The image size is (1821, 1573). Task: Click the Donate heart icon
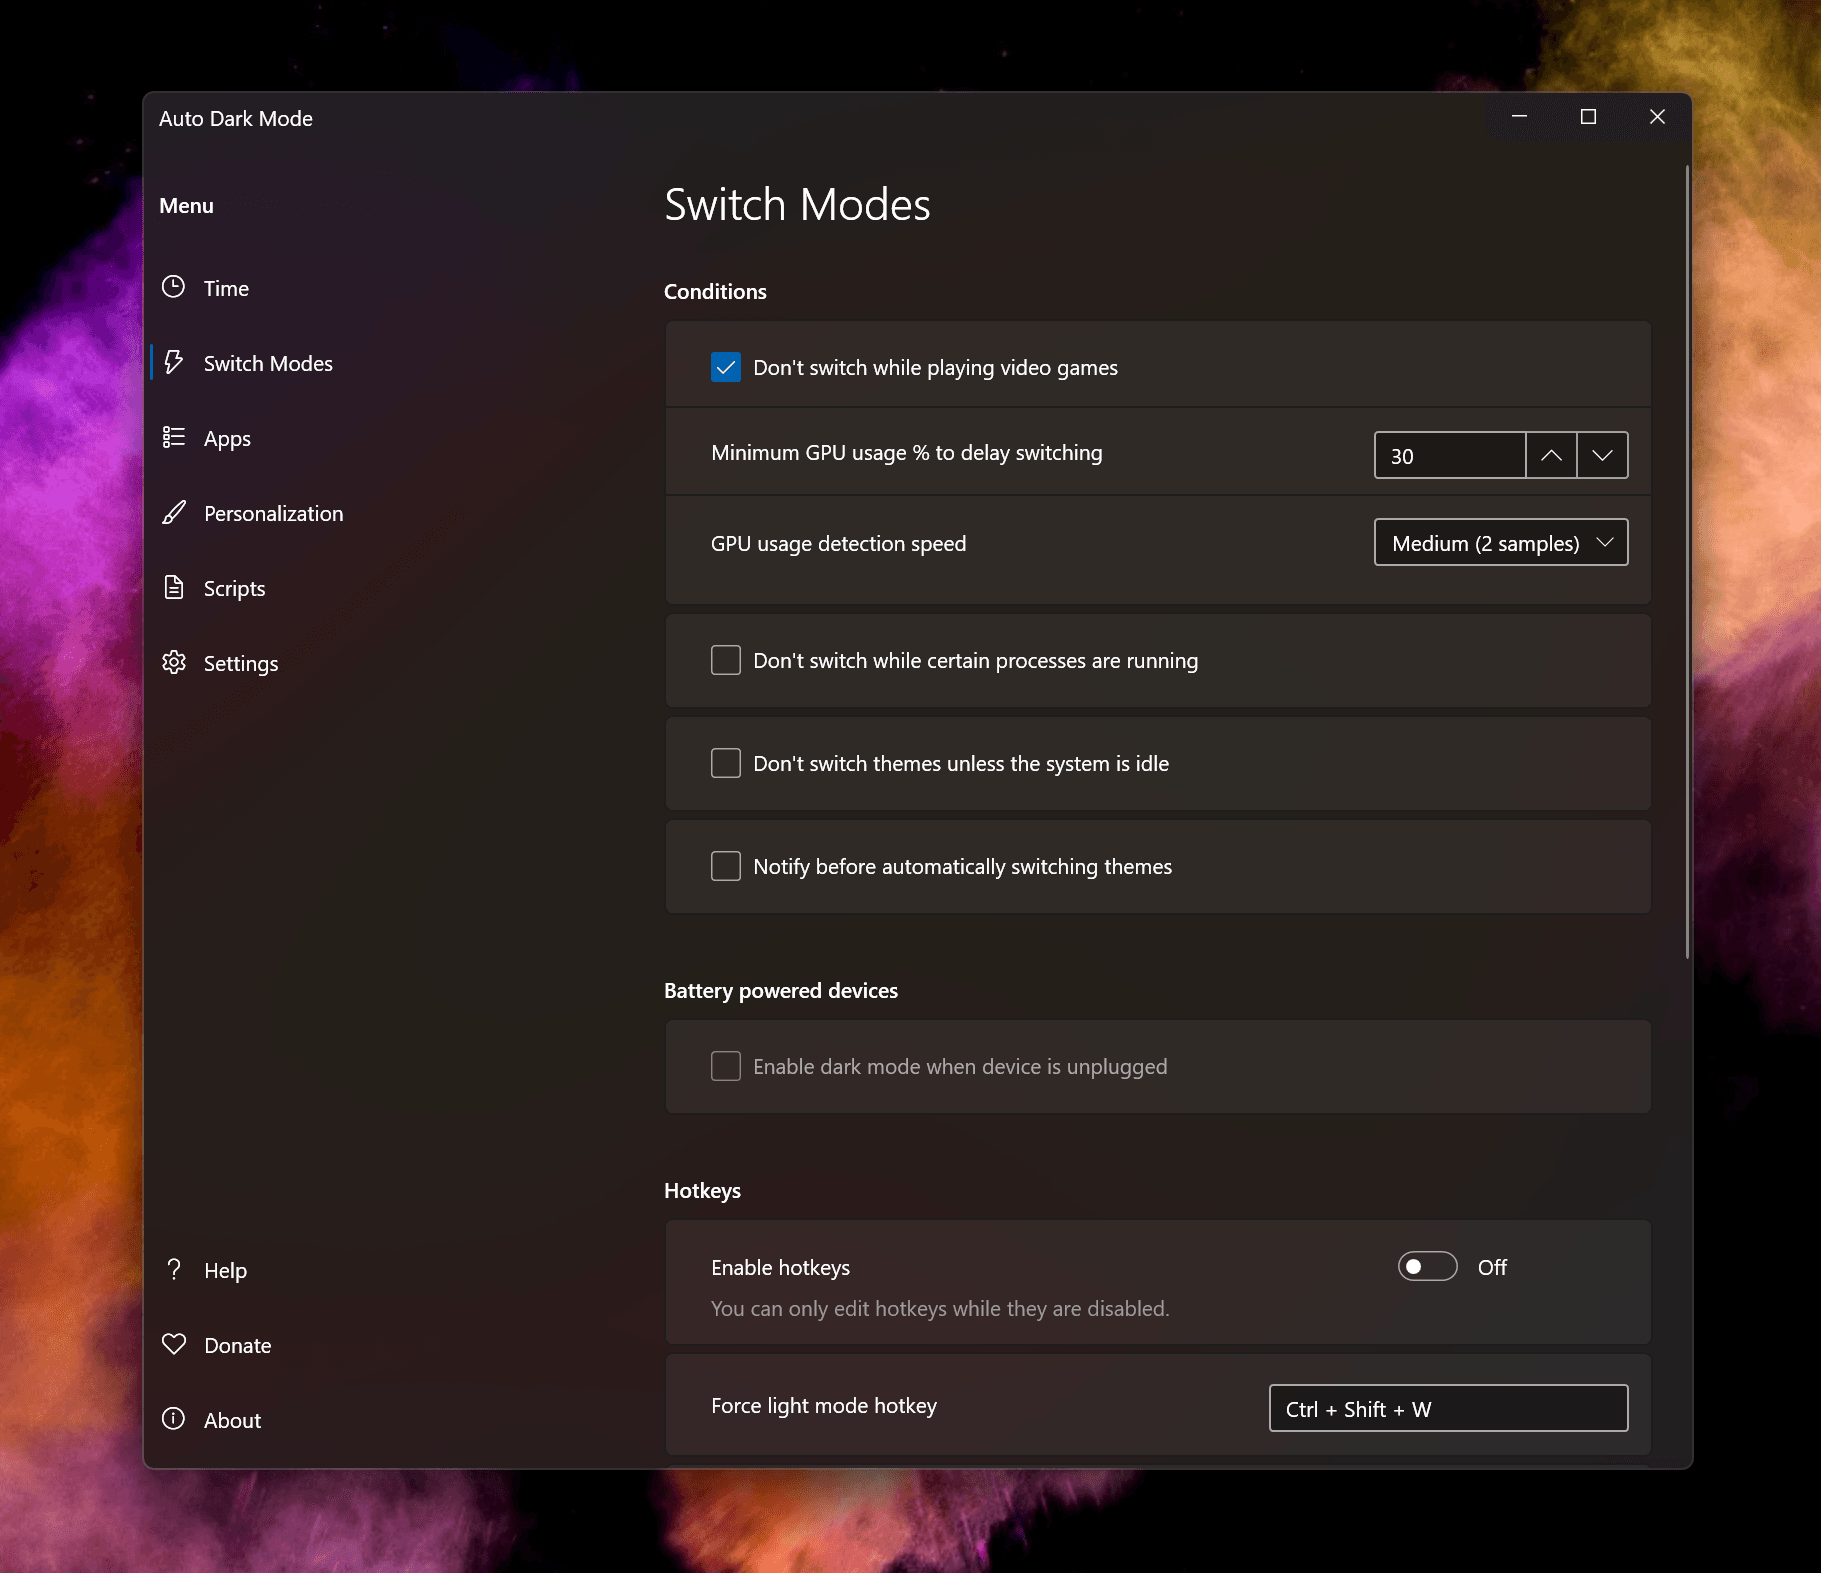174,1344
